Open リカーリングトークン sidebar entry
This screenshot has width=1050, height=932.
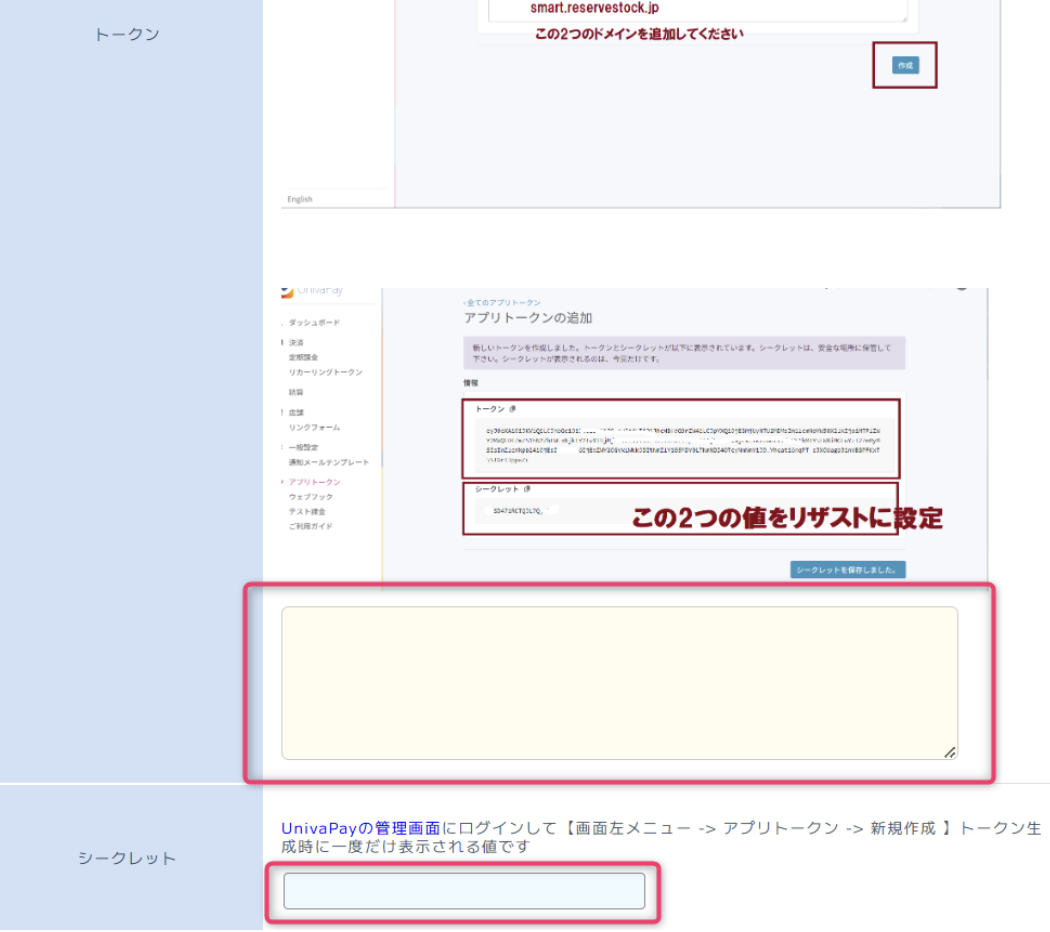tap(325, 372)
